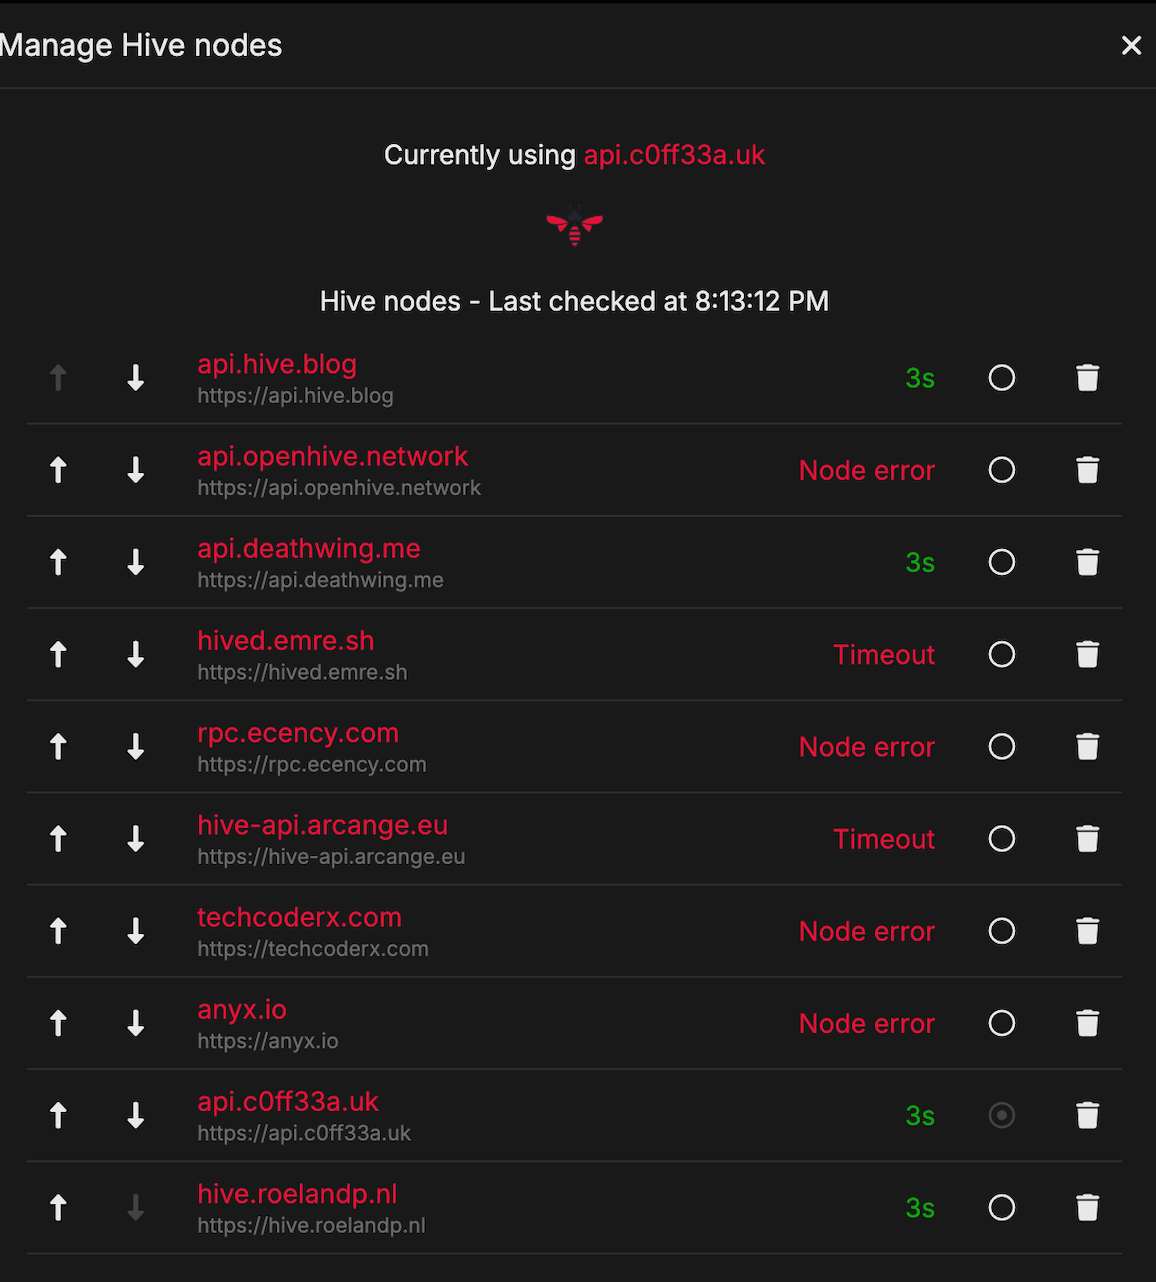1156x1282 pixels.
Task: Select hive.roelandp.nl as current node
Action: pos(1002,1208)
